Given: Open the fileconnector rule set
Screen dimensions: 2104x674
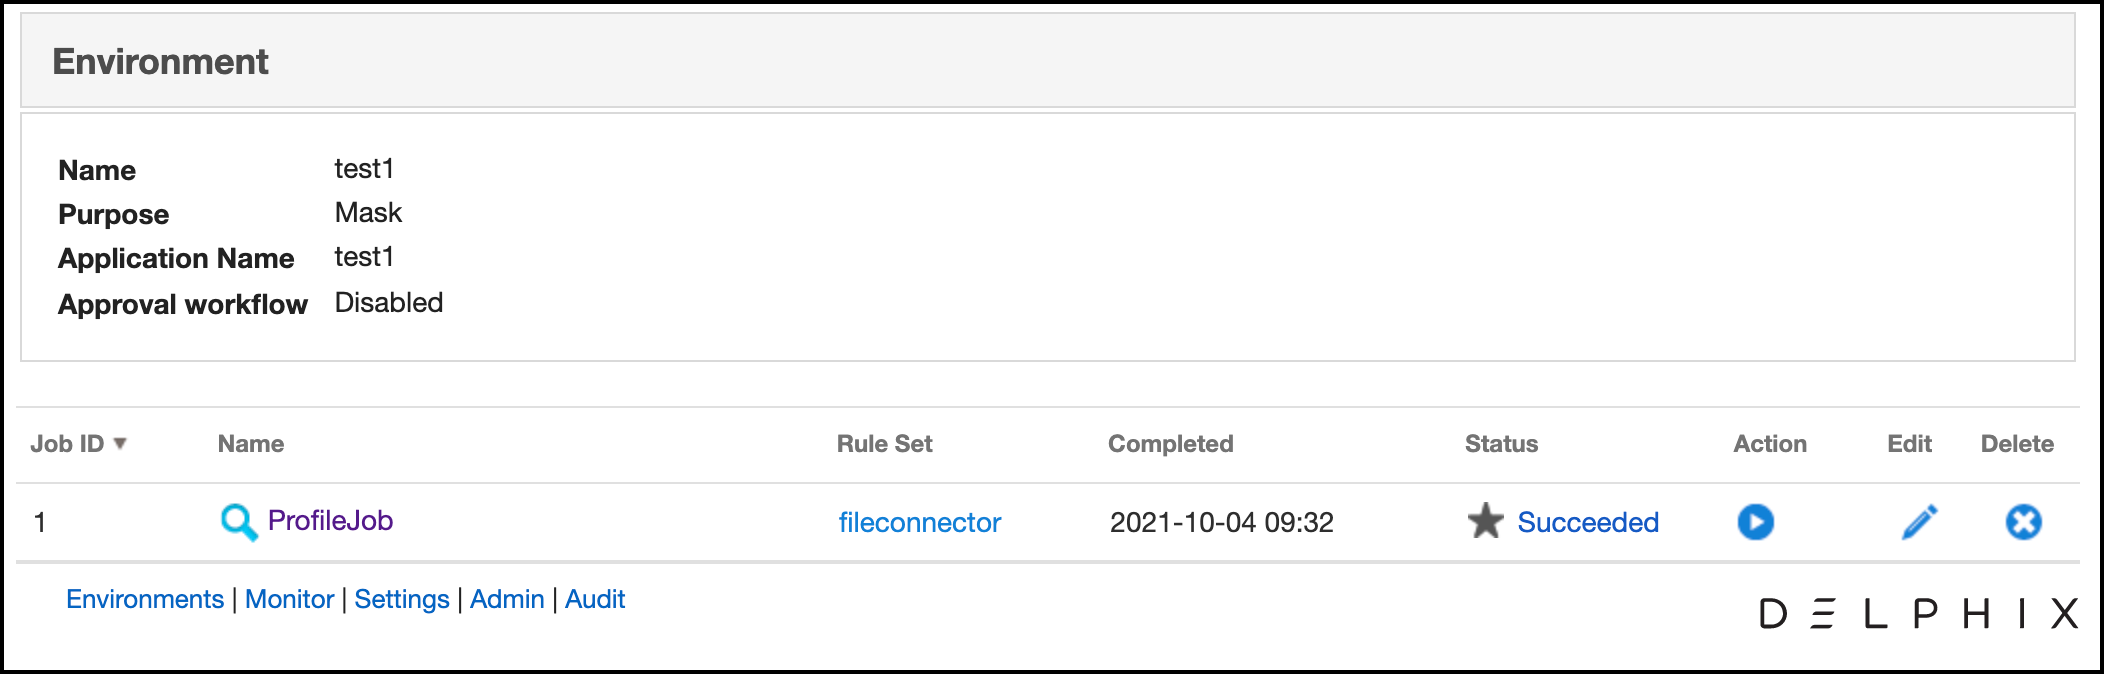Looking at the screenshot, I should [919, 522].
